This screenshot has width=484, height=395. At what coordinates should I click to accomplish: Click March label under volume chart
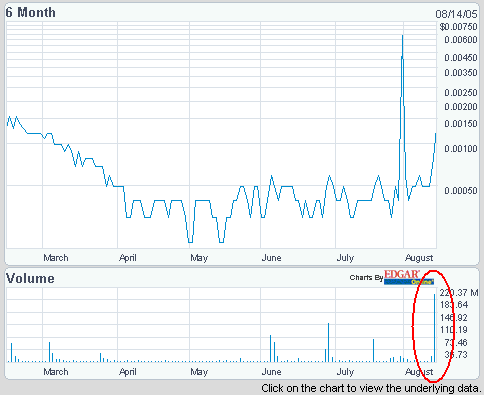click(56, 372)
